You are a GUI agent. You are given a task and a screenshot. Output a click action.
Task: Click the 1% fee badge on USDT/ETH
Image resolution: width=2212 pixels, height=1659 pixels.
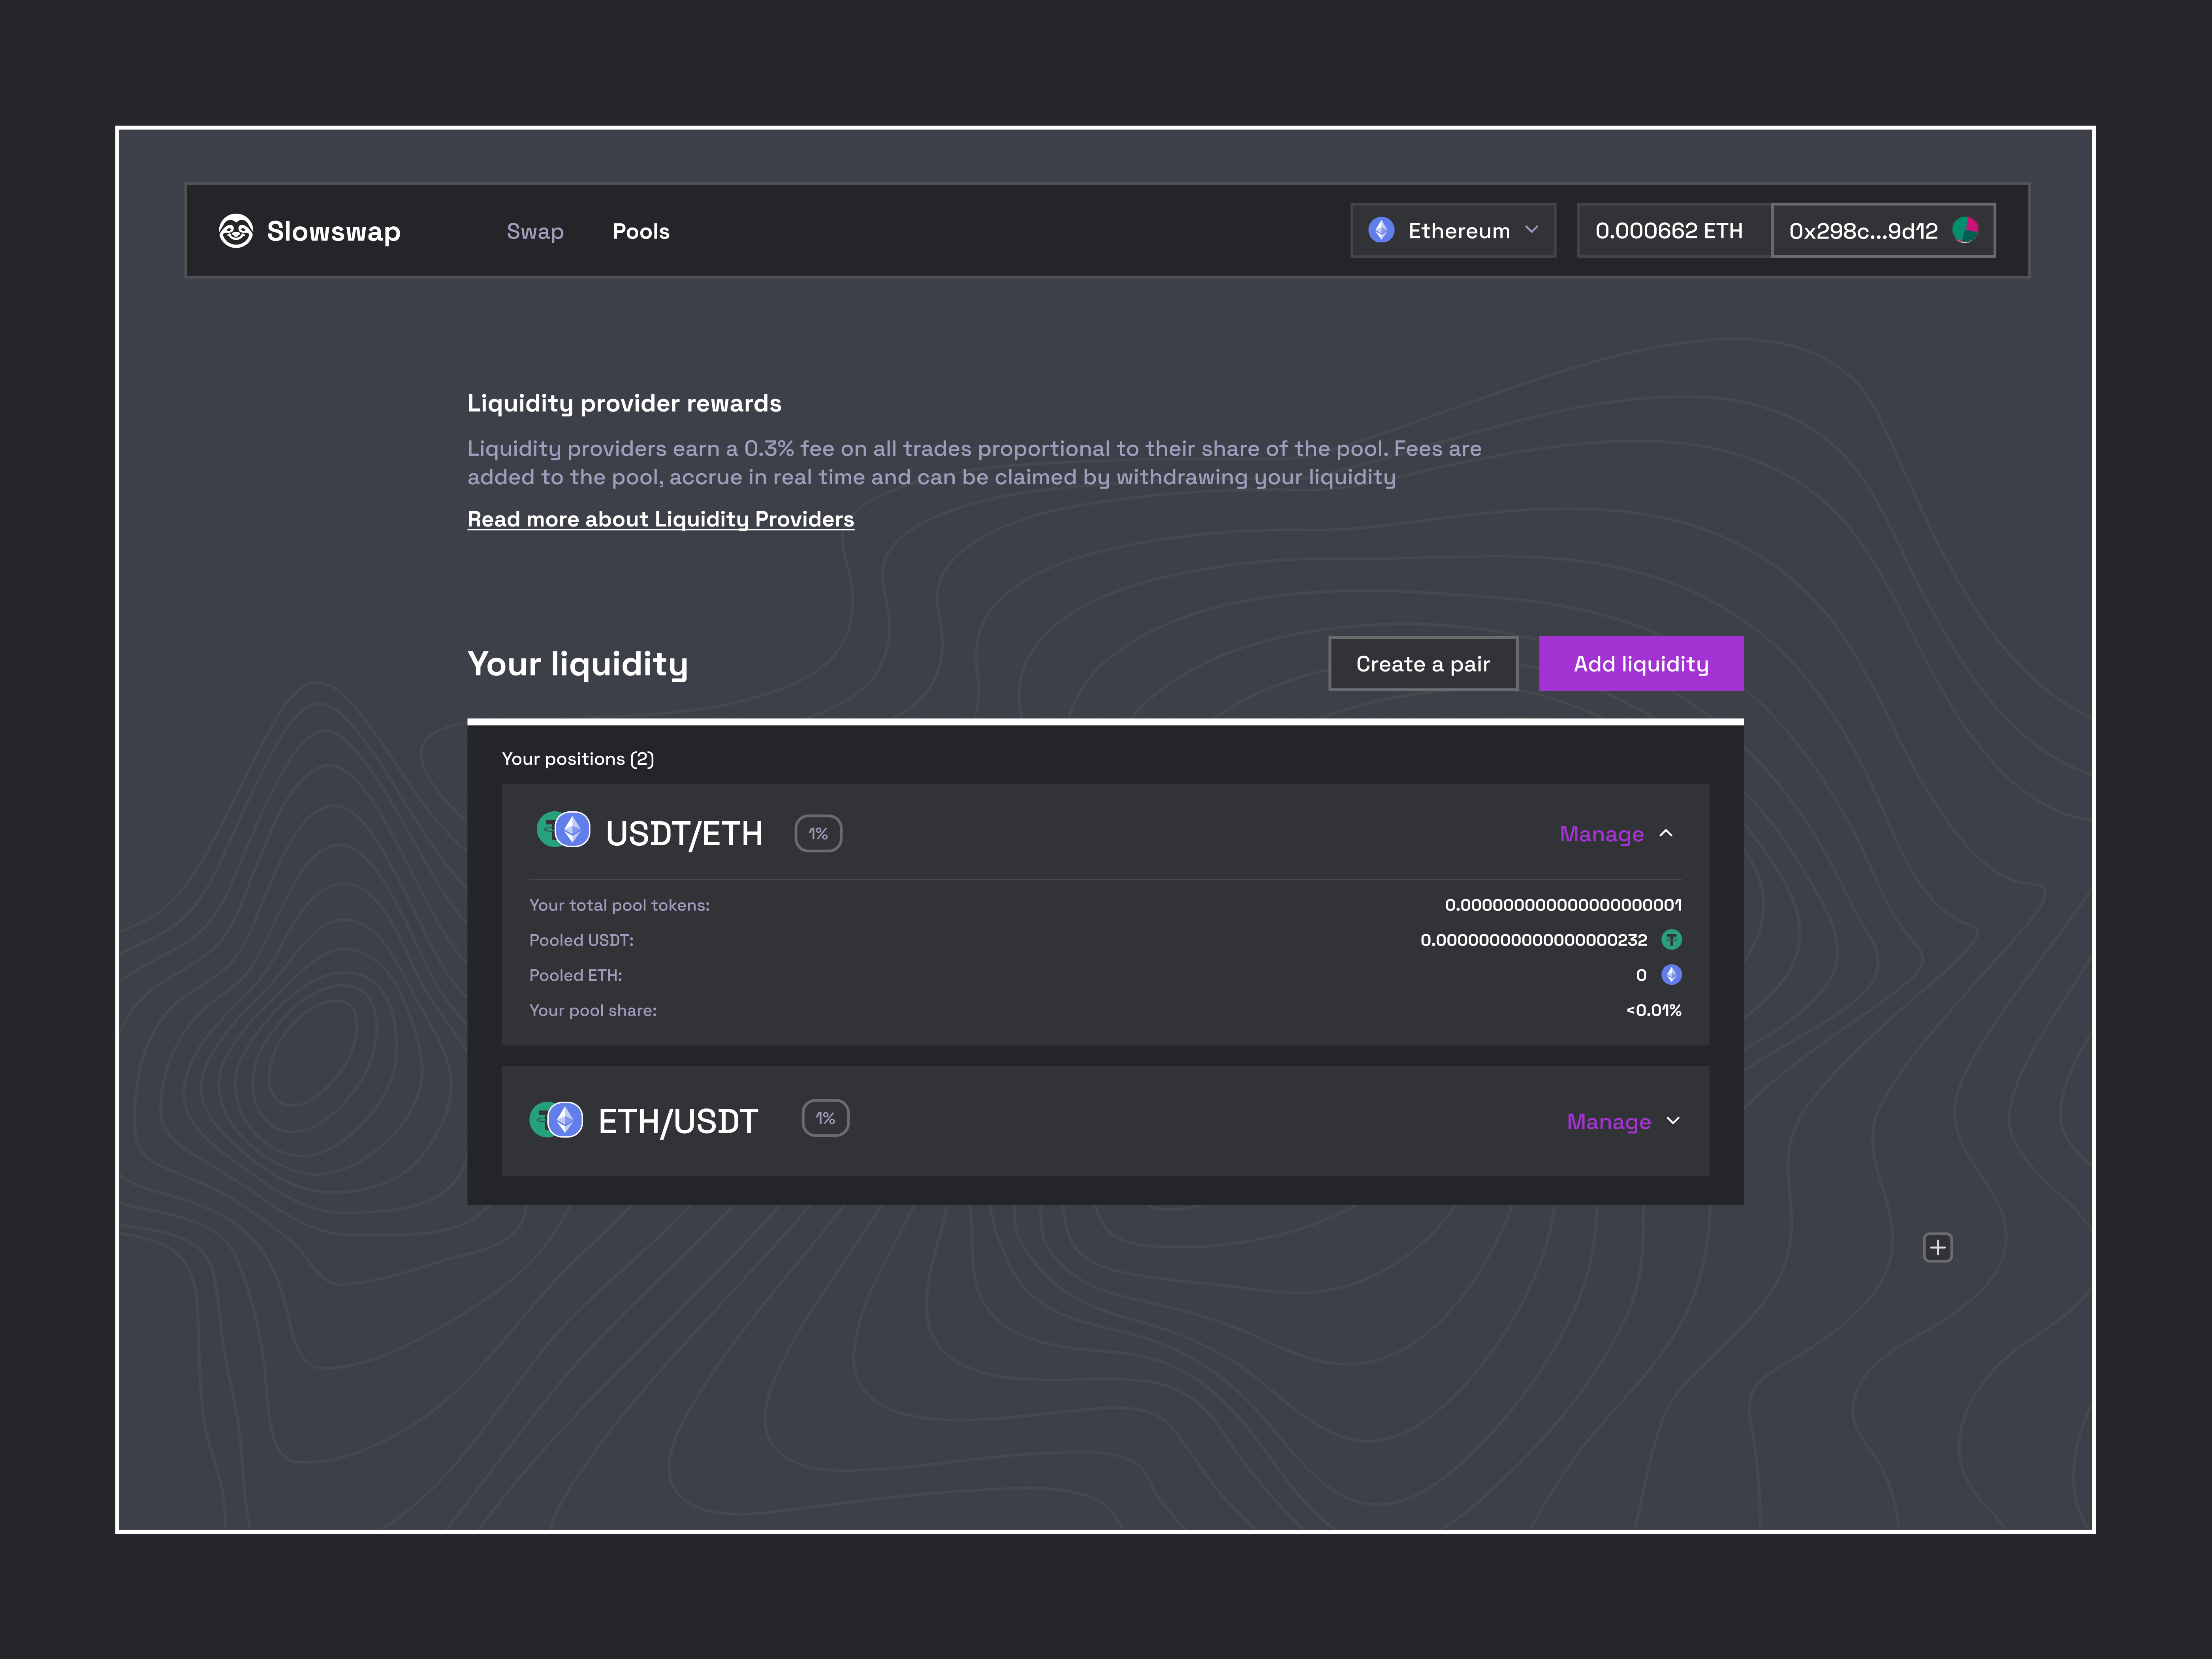point(818,834)
